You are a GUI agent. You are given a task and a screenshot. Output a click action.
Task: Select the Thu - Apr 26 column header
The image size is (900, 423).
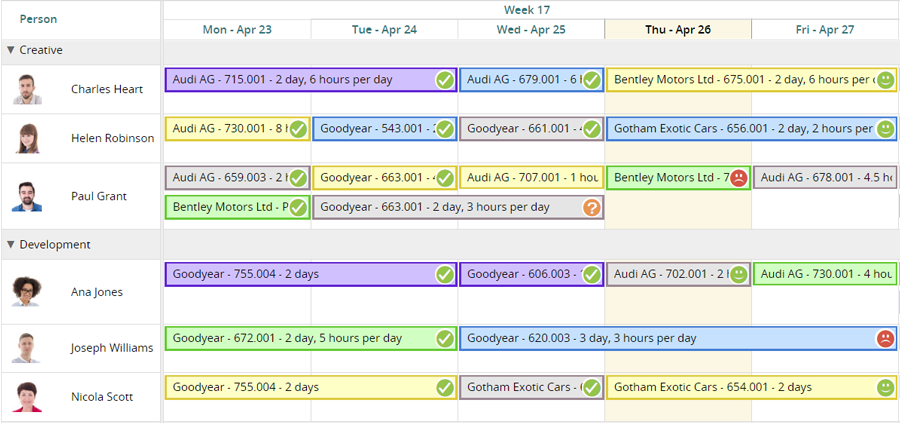click(678, 29)
